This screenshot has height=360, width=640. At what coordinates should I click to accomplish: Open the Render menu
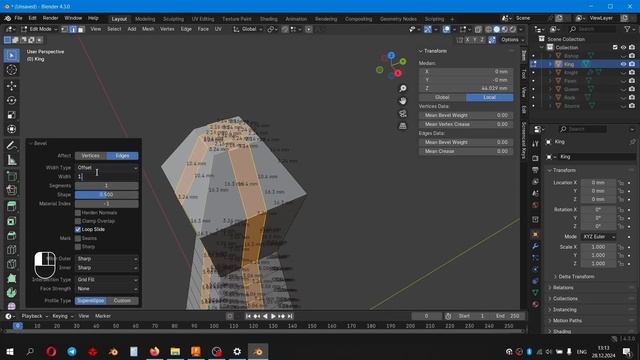click(x=50, y=18)
